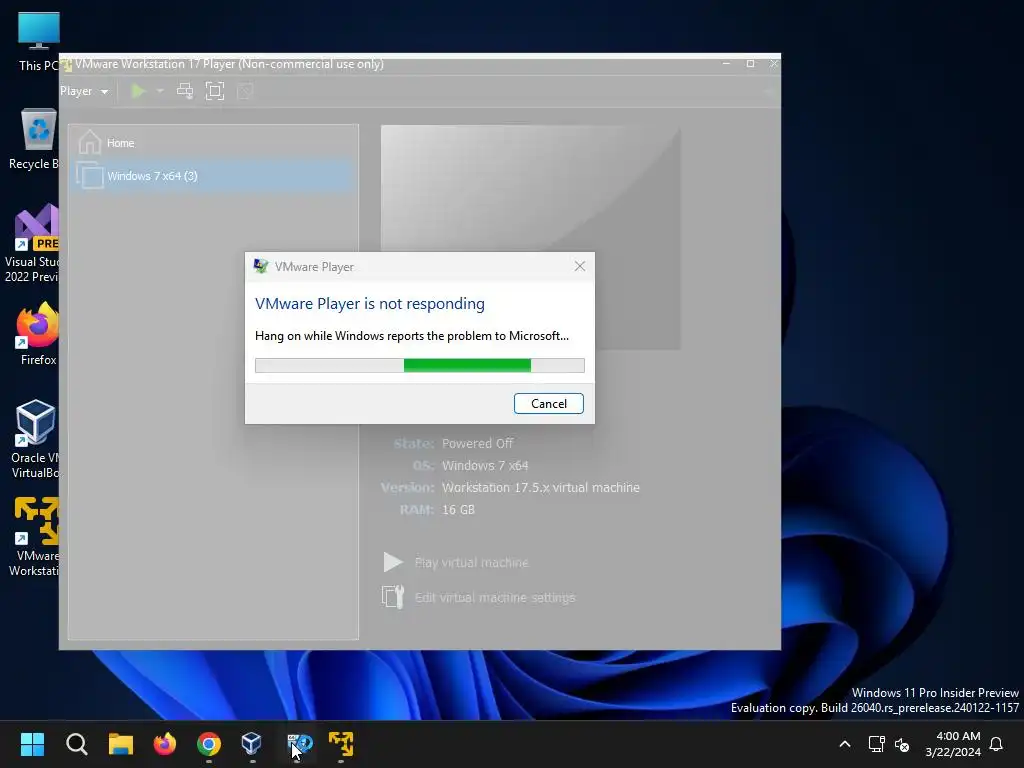Click the play triangle icon beside Play virtual machine

pyautogui.click(x=392, y=562)
